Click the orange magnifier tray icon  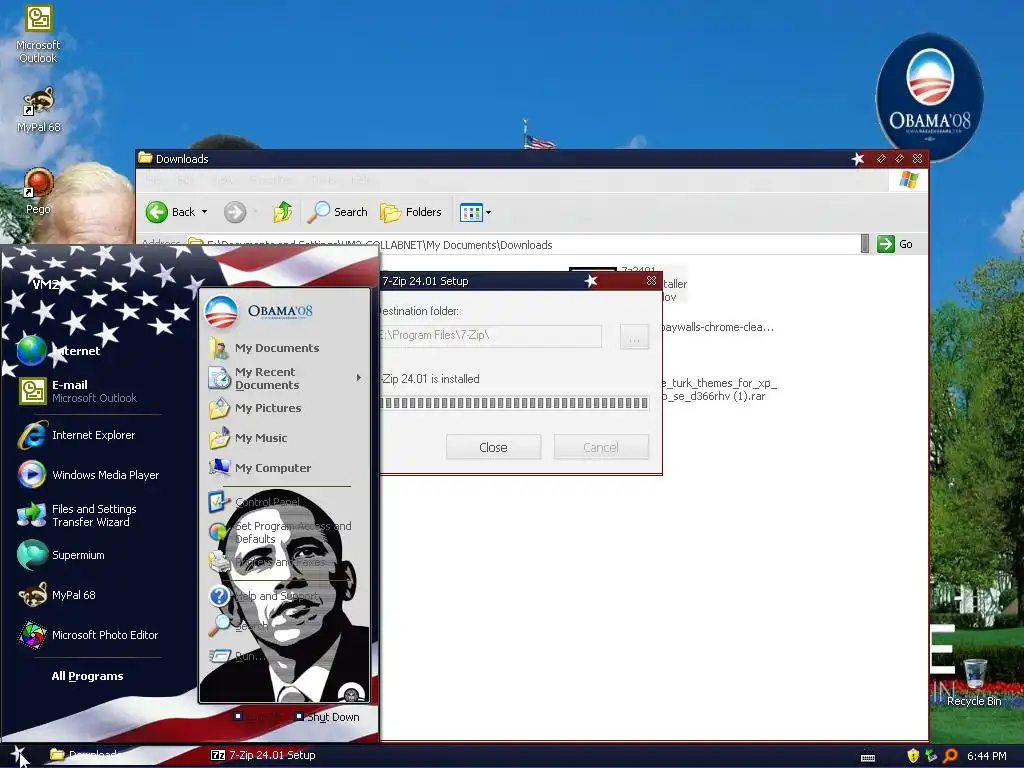[x=950, y=756]
